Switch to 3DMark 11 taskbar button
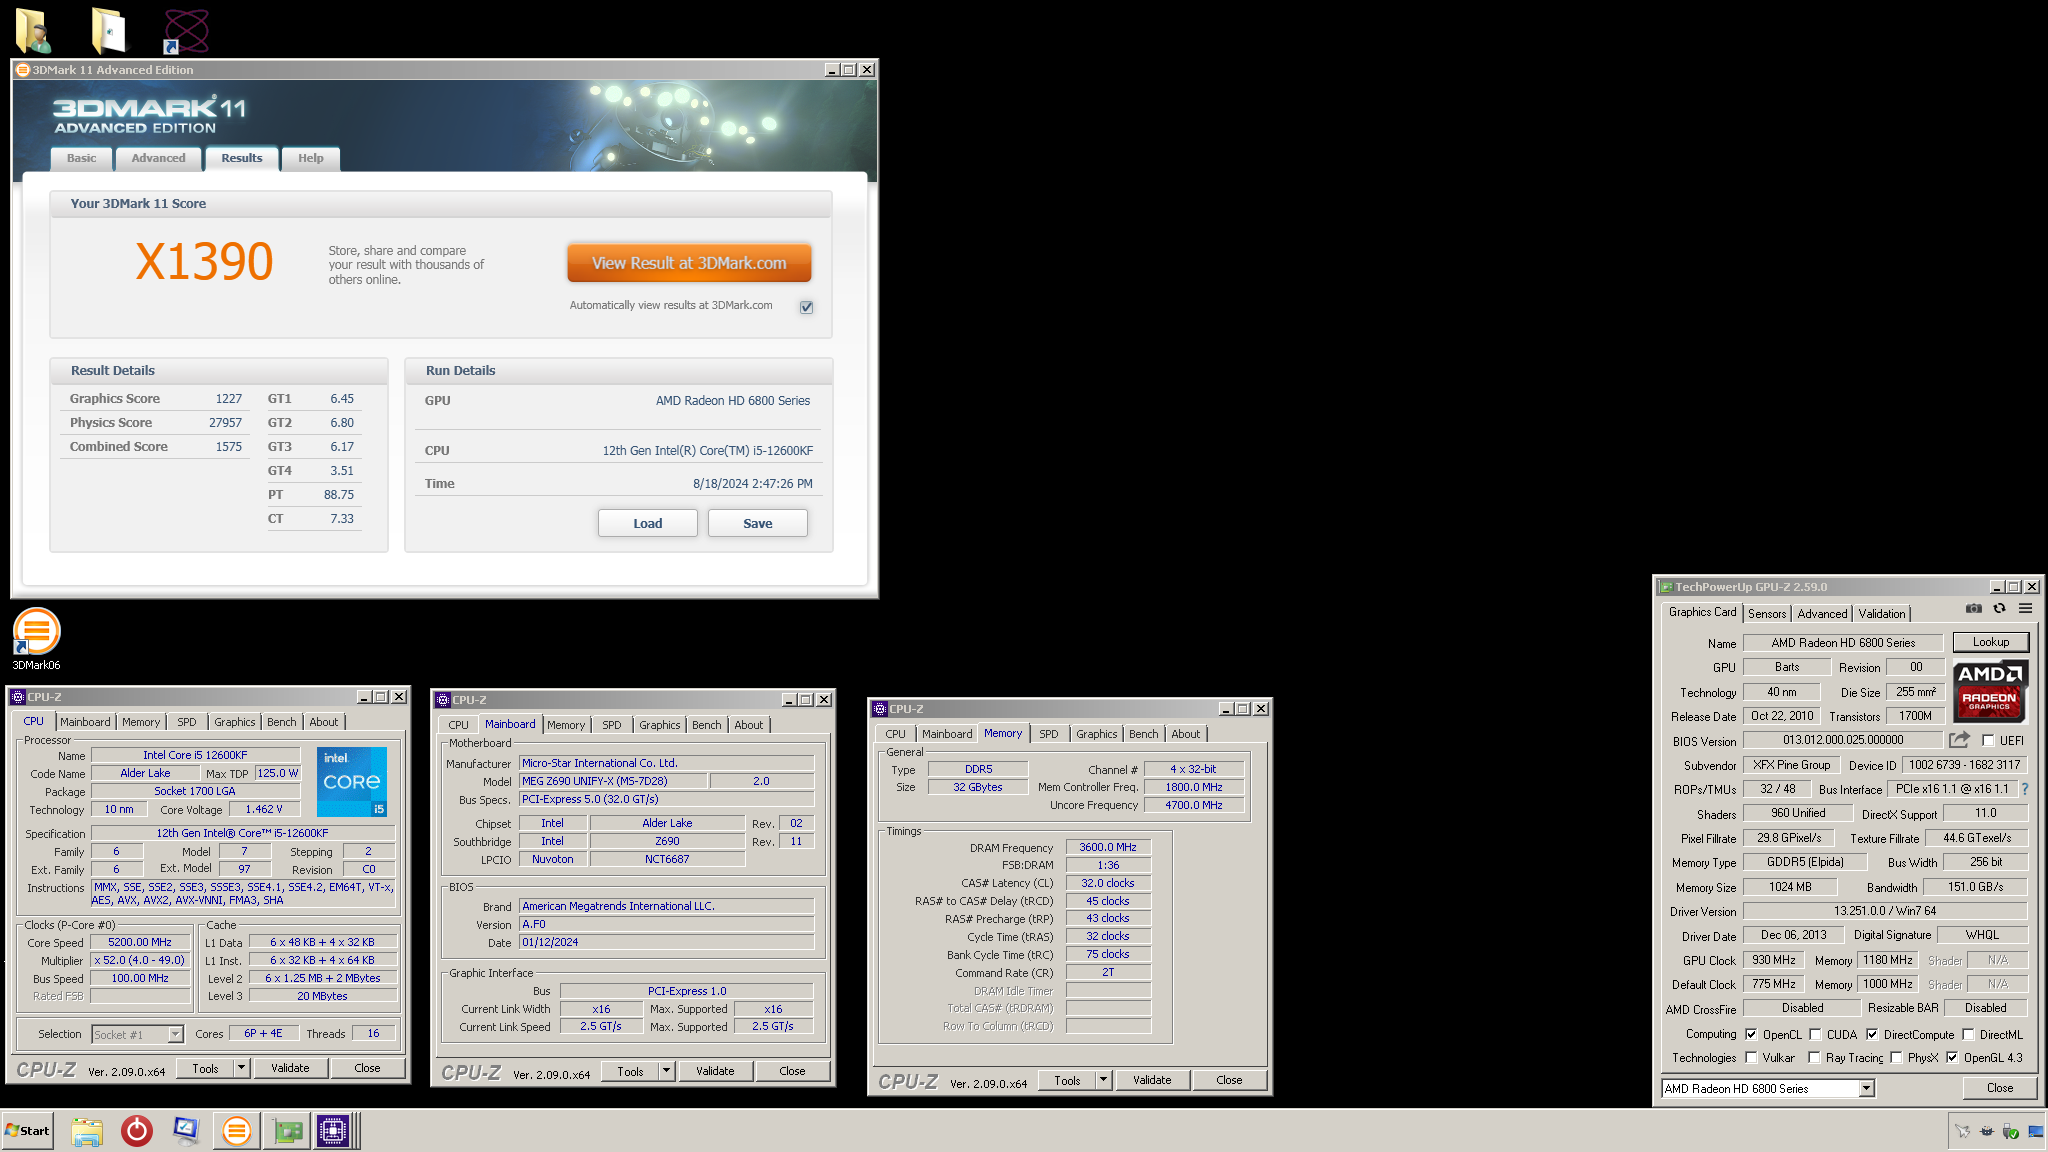 click(x=237, y=1131)
